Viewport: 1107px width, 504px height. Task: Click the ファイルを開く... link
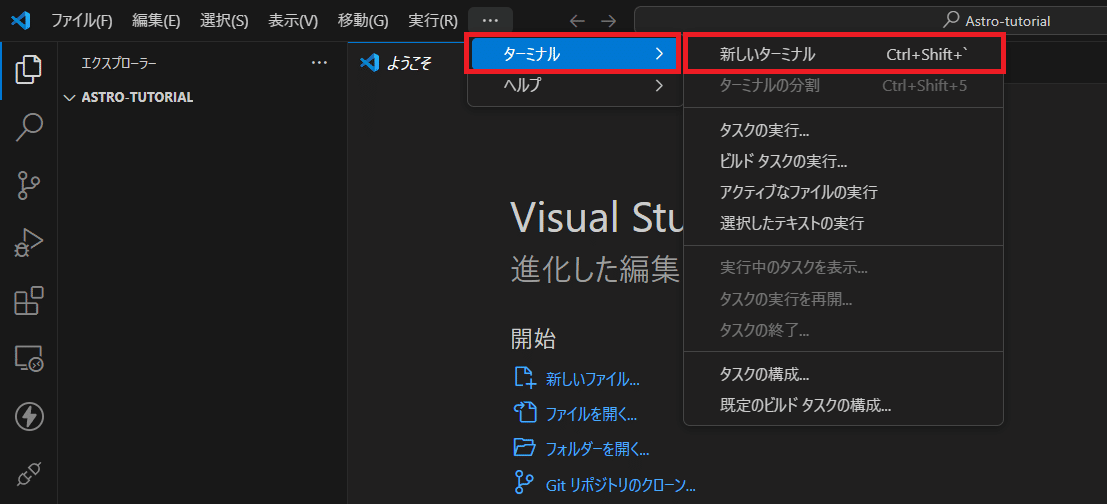tap(592, 414)
